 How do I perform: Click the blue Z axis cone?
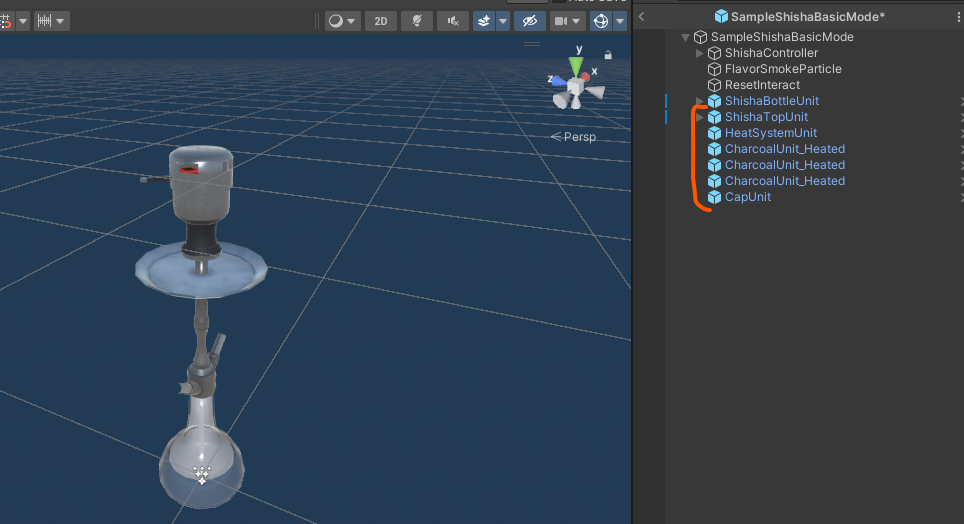tap(559, 81)
